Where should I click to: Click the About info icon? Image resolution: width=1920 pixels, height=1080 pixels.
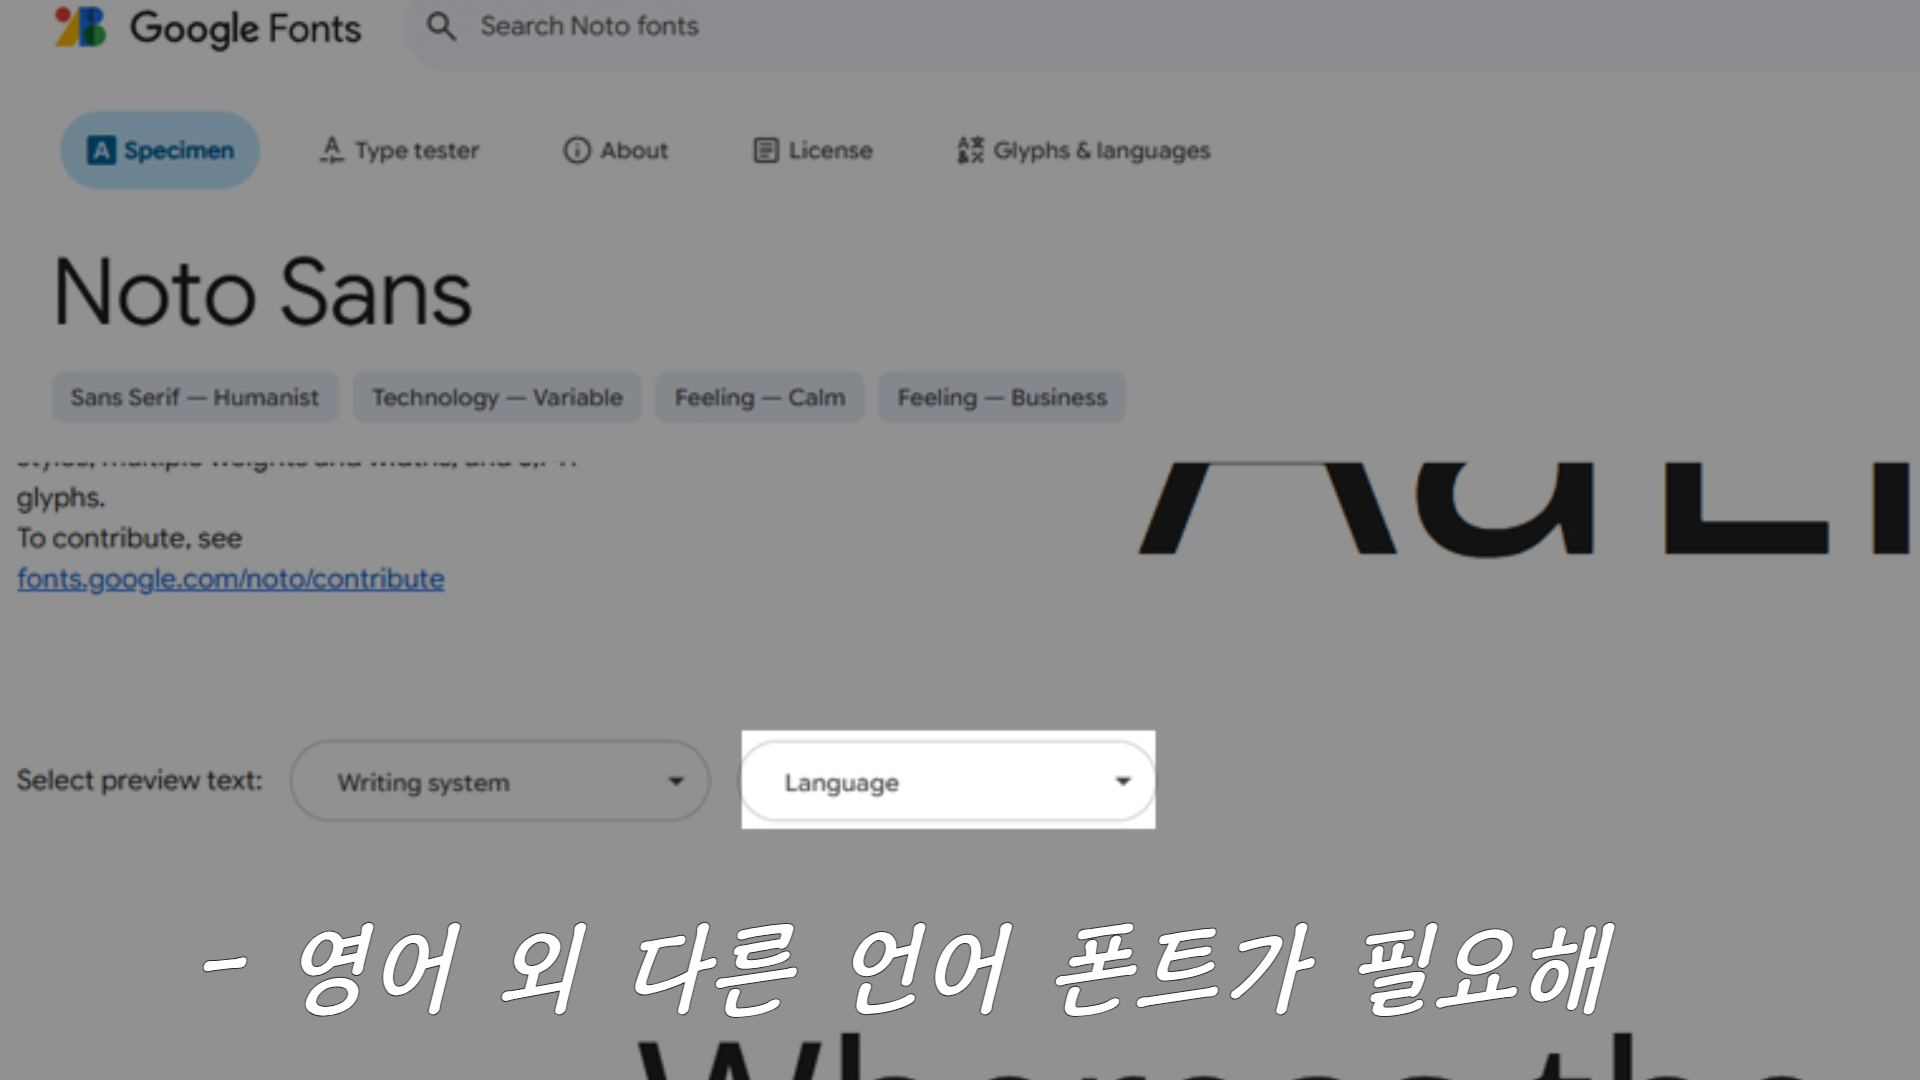[577, 150]
